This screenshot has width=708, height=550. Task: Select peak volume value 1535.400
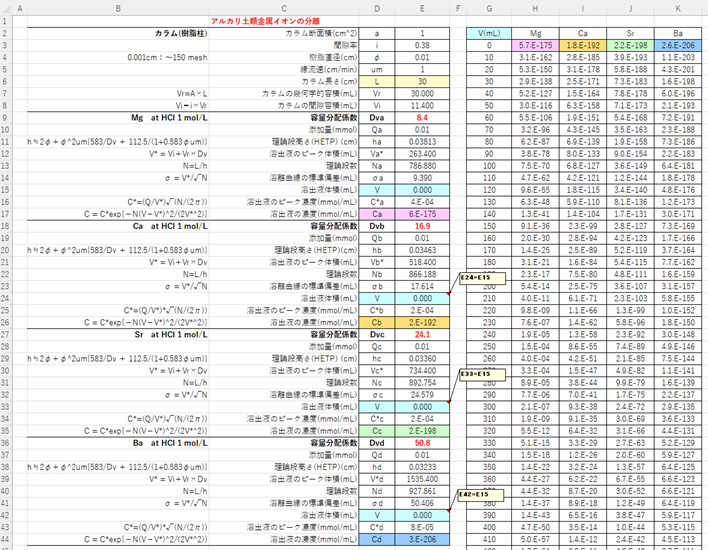coord(422,479)
